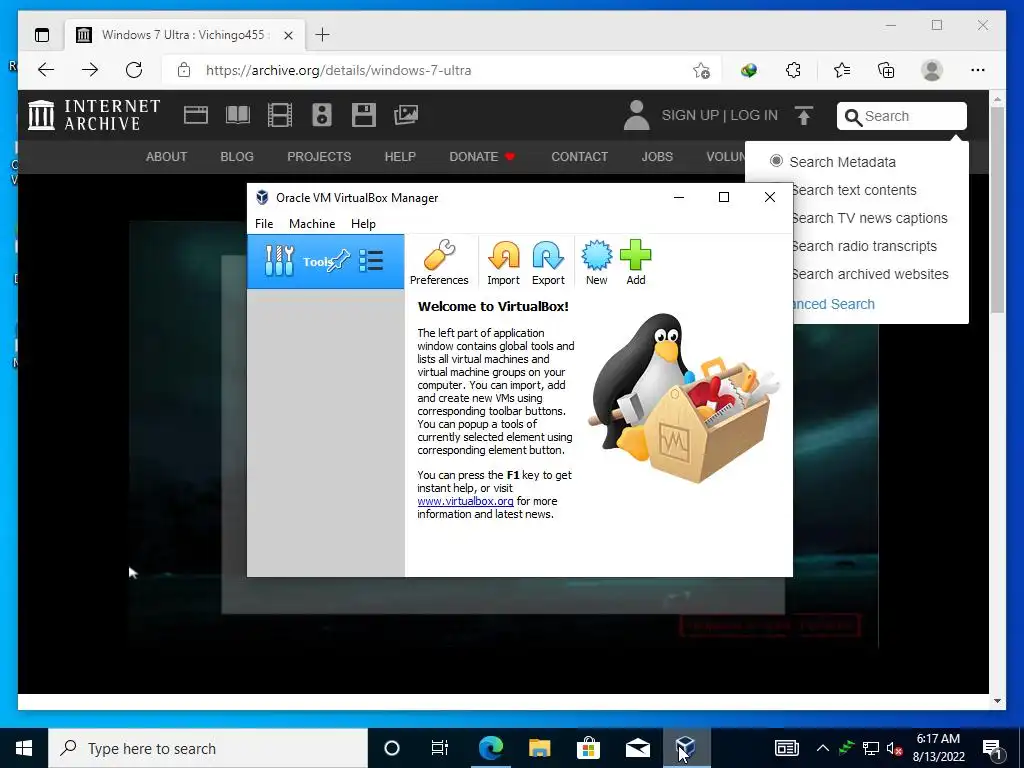Open Edge settings and more menu
This screenshot has height=768, width=1024.
click(x=978, y=70)
